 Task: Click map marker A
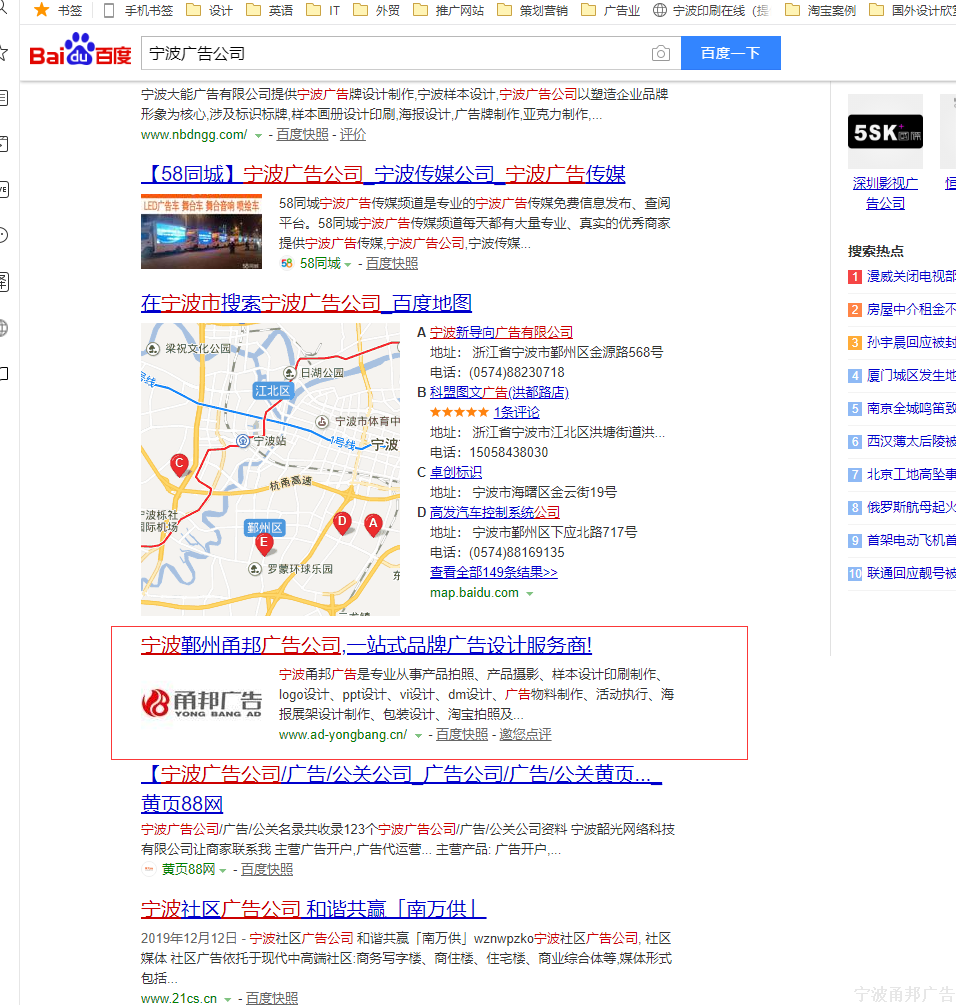click(373, 524)
